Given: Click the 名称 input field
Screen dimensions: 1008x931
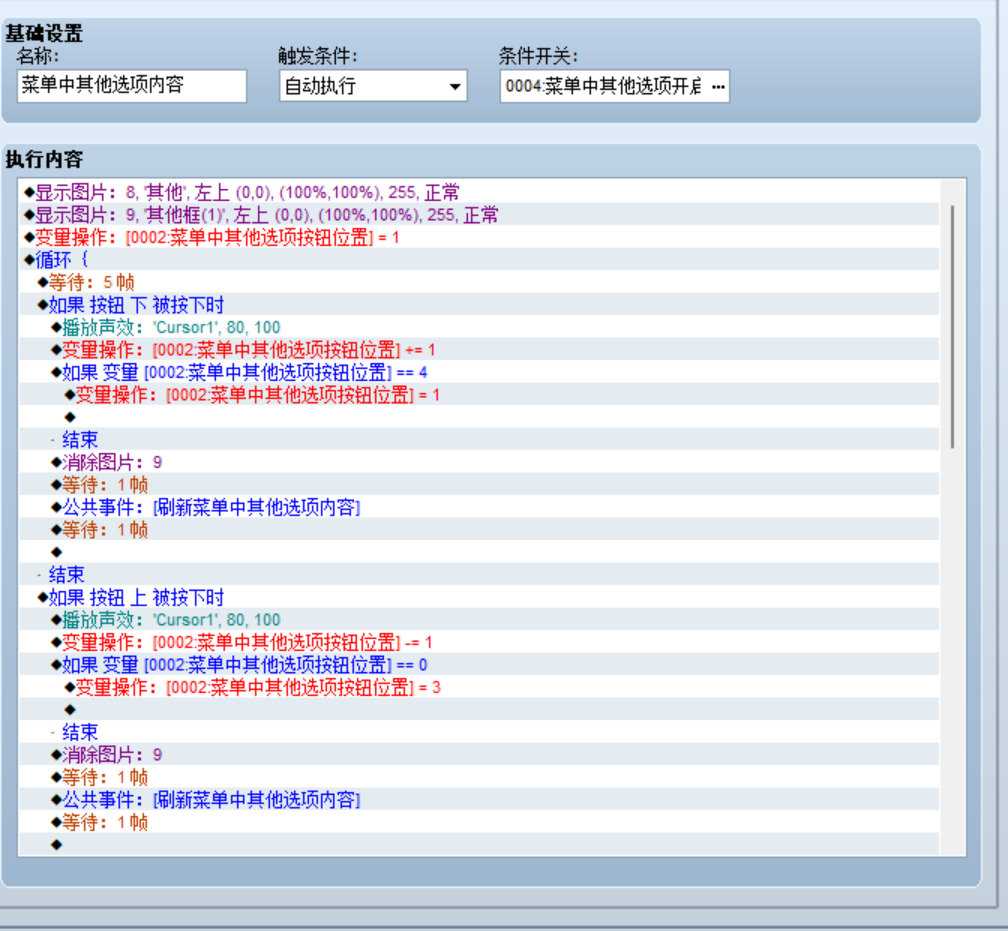Looking at the screenshot, I should pos(132,86).
